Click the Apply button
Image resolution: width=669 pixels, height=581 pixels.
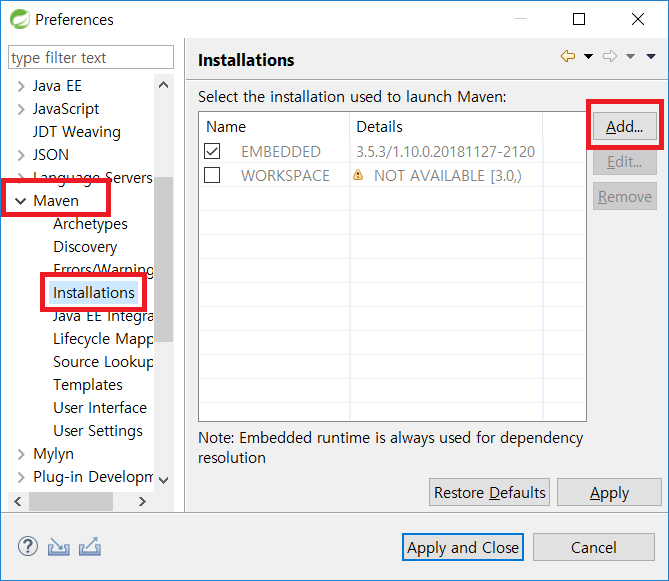pos(609,492)
